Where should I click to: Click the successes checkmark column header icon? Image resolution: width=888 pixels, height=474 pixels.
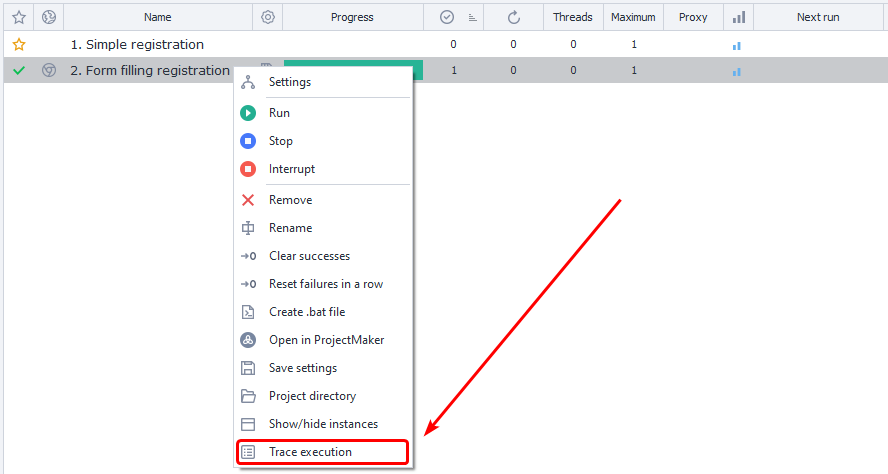click(x=446, y=17)
